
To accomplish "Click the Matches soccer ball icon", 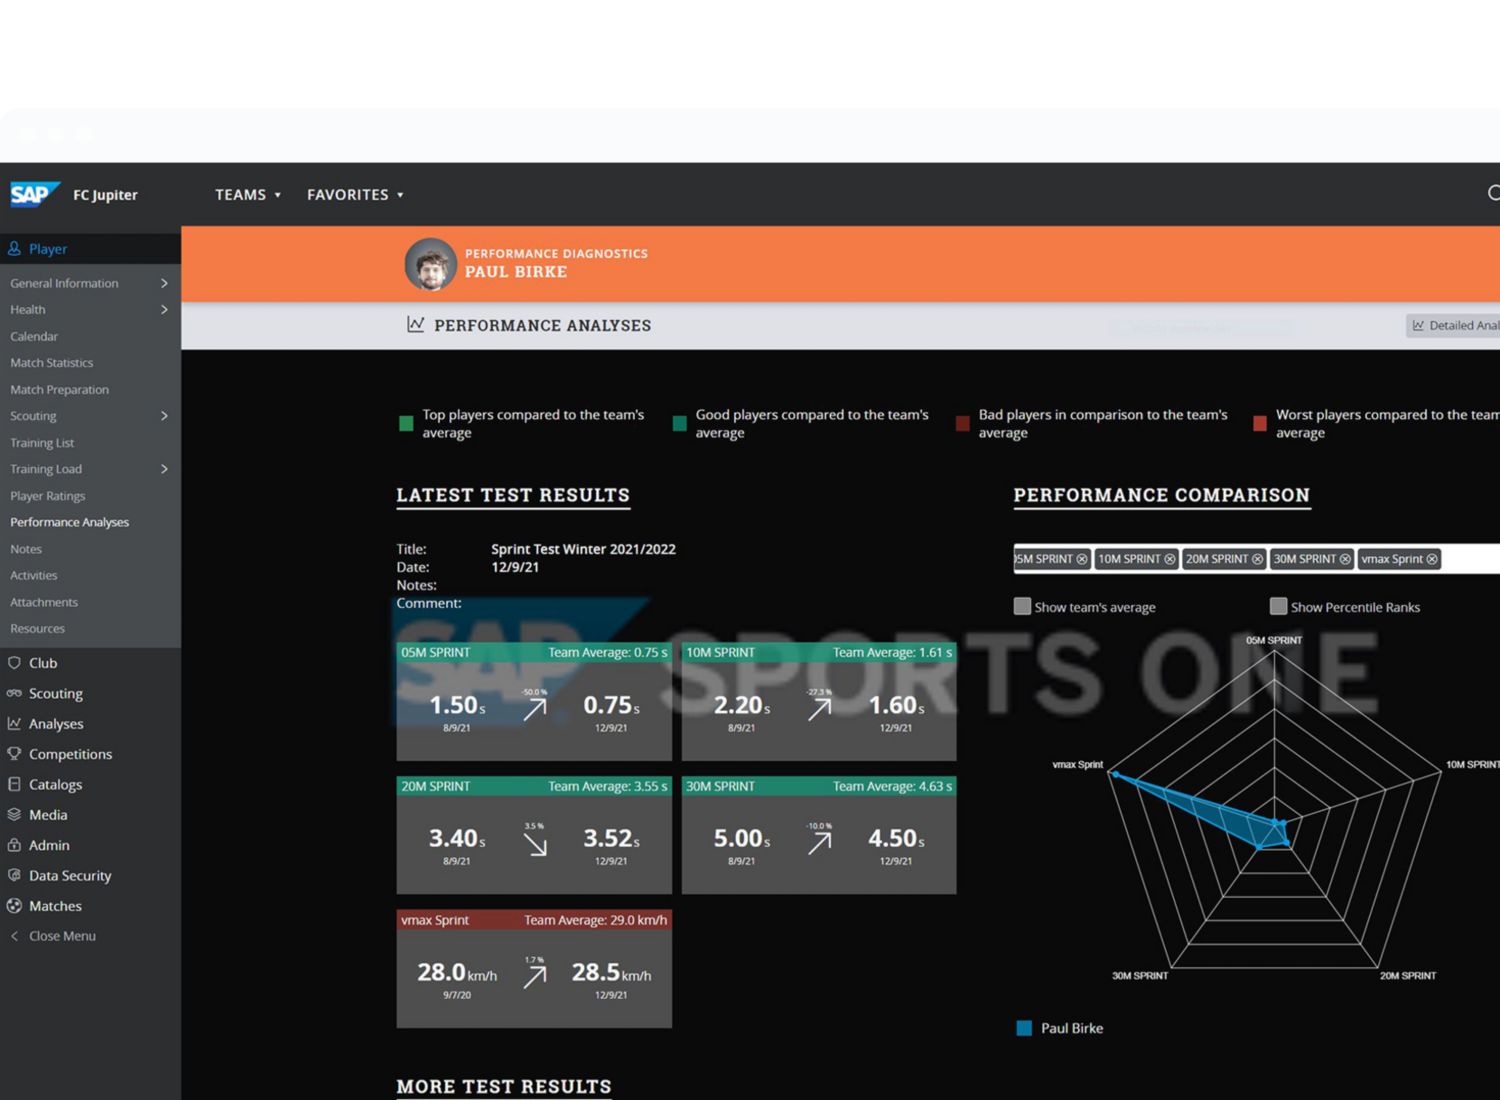I will click(14, 906).
